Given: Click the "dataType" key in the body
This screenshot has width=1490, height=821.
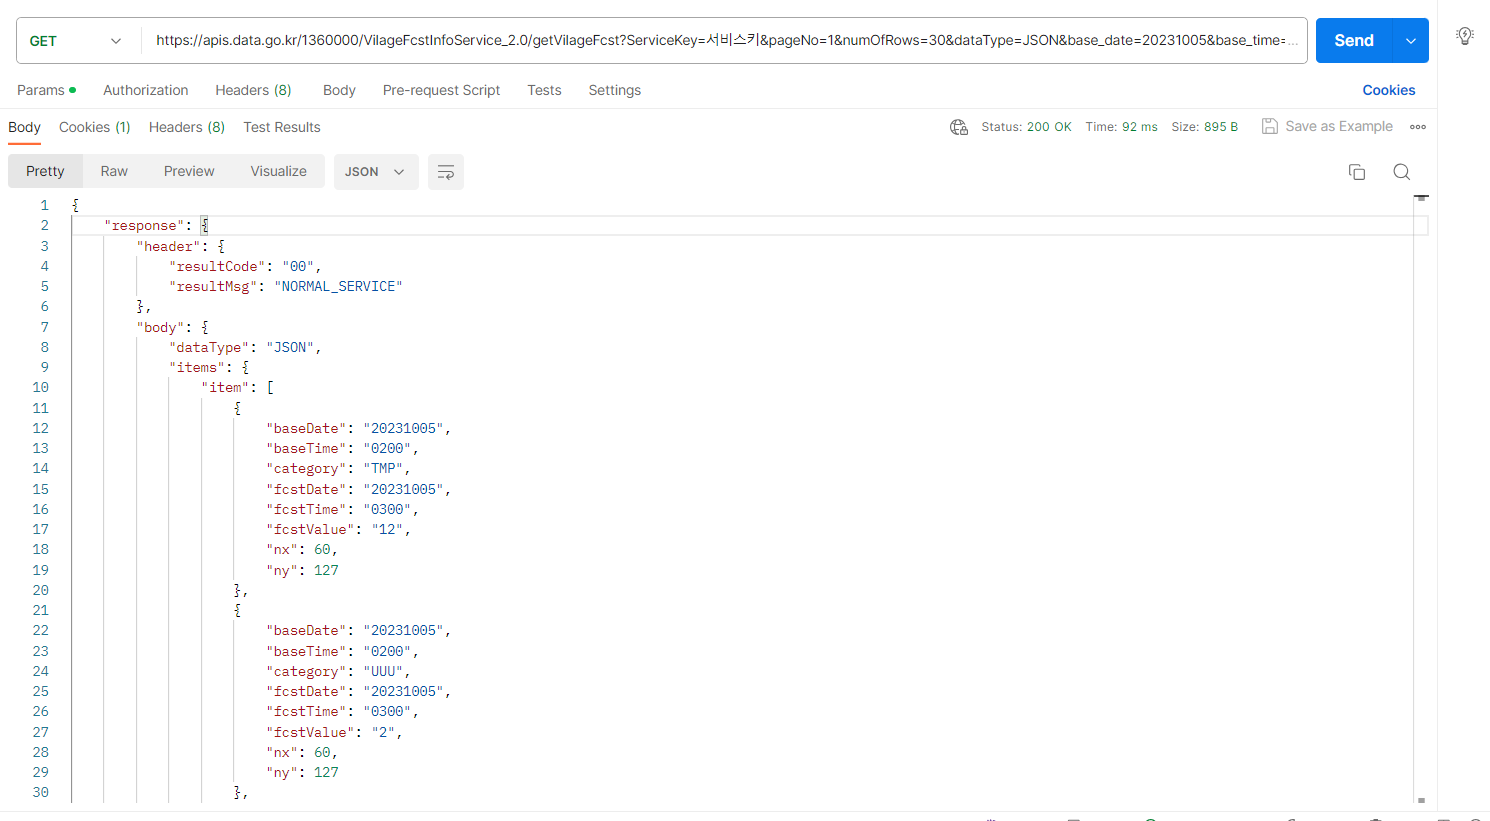Looking at the screenshot, I should pyautogui.click(x=209, y=347).
